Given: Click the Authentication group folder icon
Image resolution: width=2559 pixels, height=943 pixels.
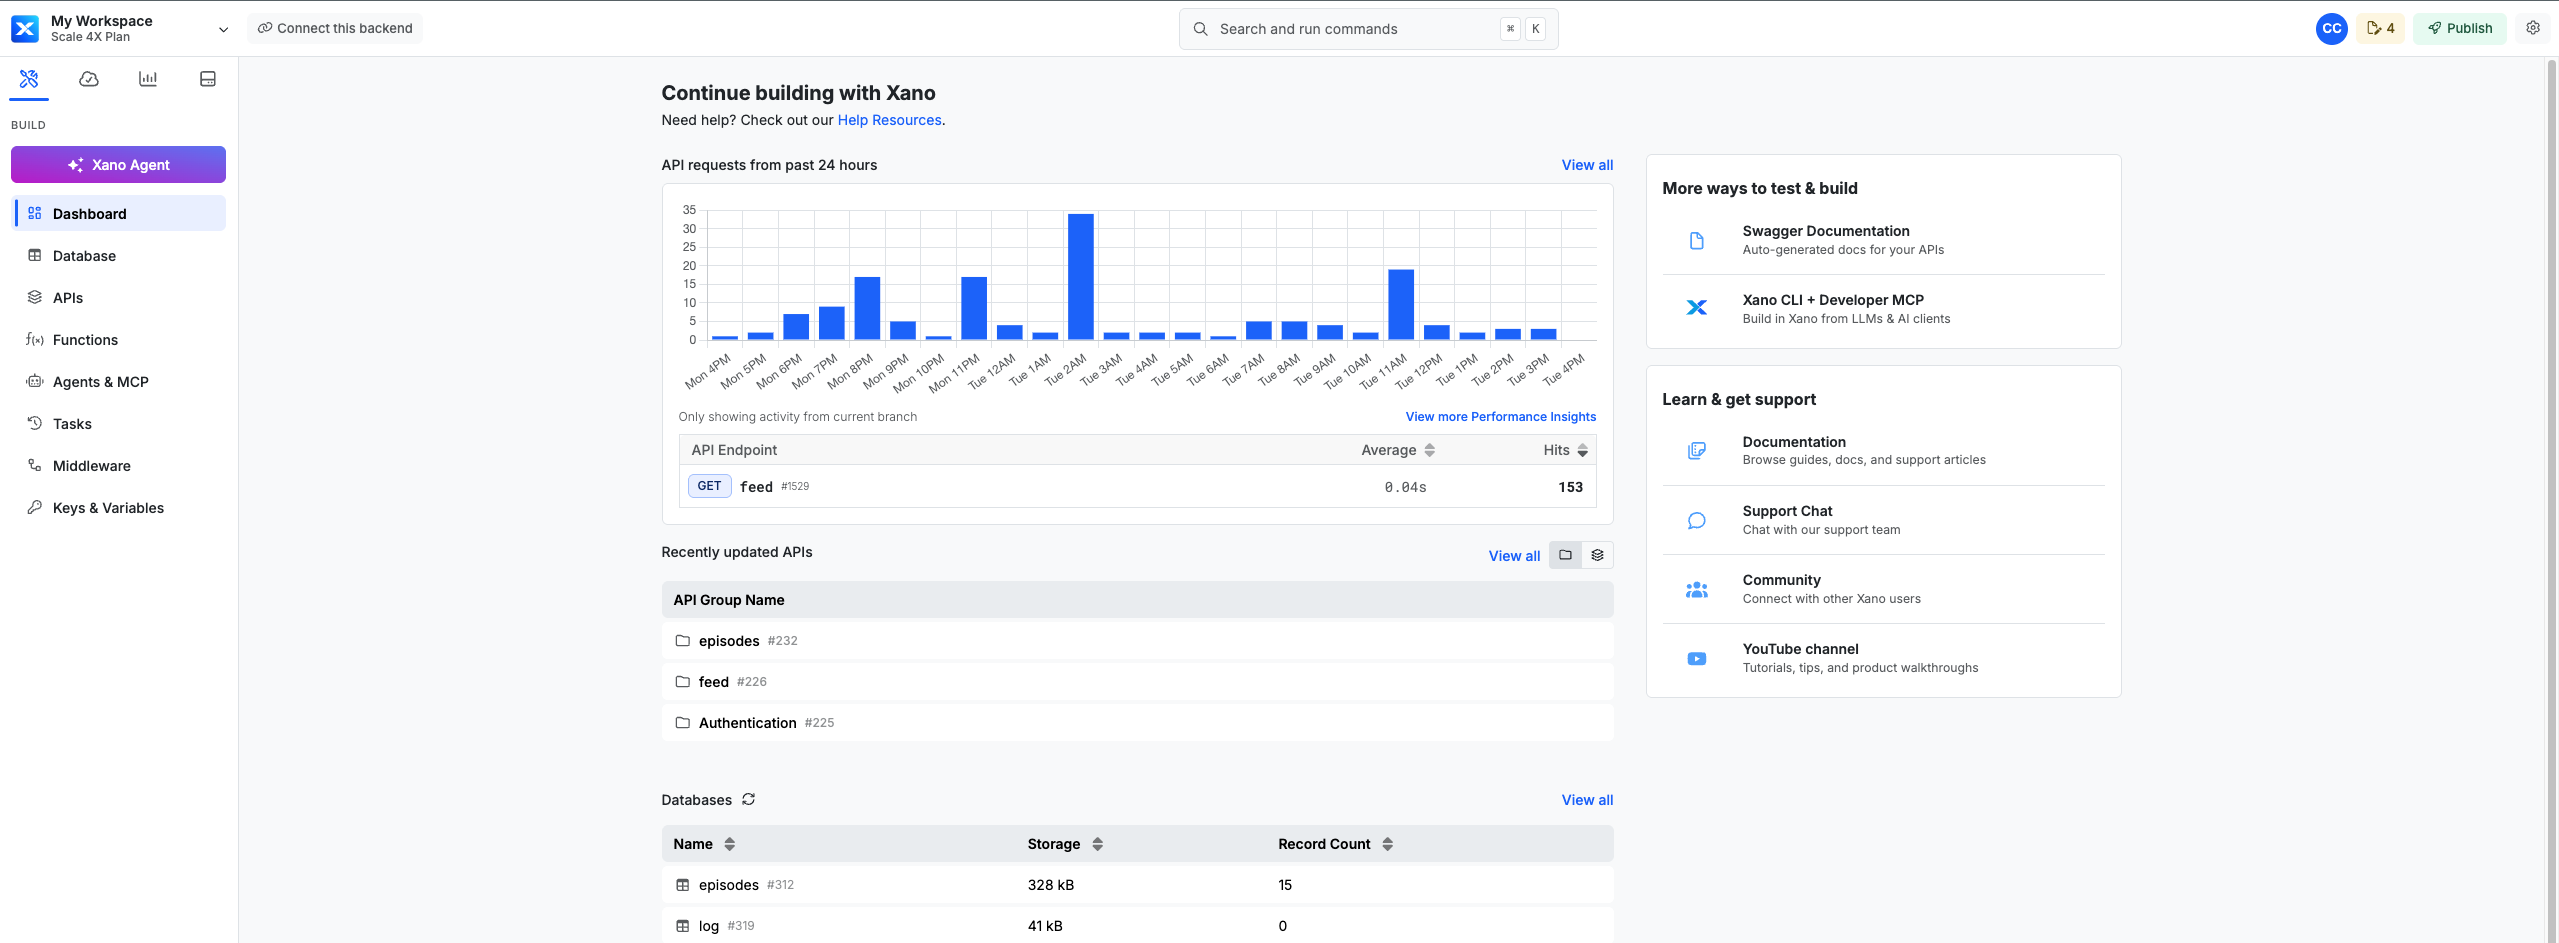Looking at the screenshot, I should 683,723.
